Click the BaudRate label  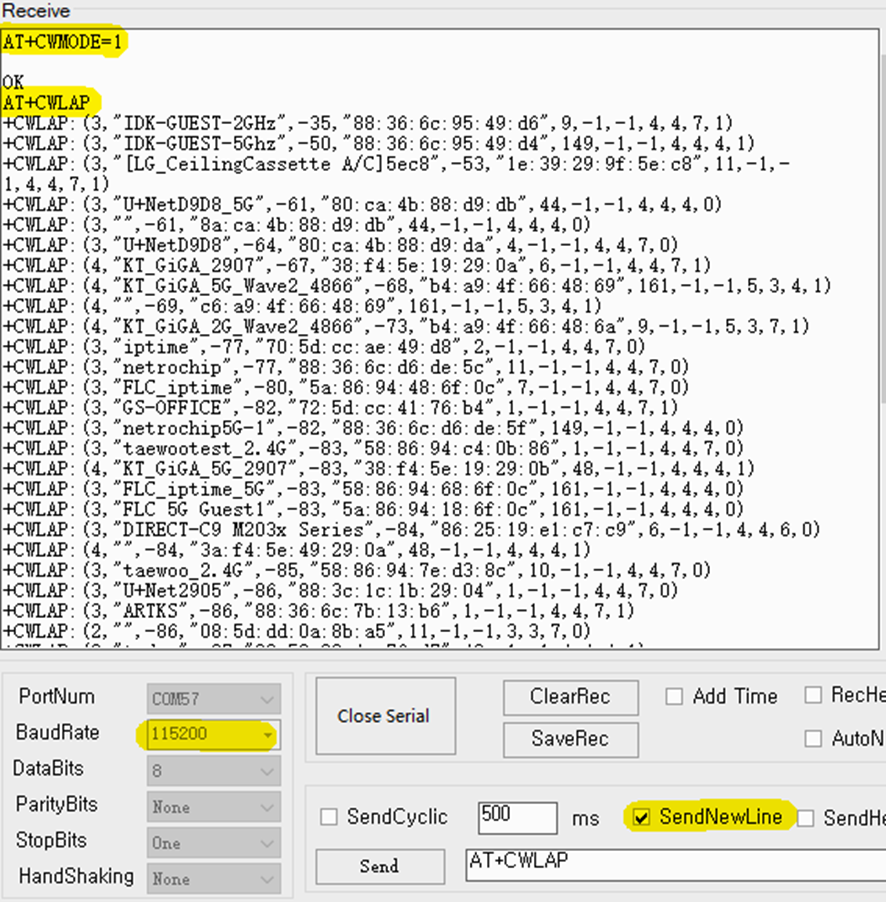coord(58,732)
